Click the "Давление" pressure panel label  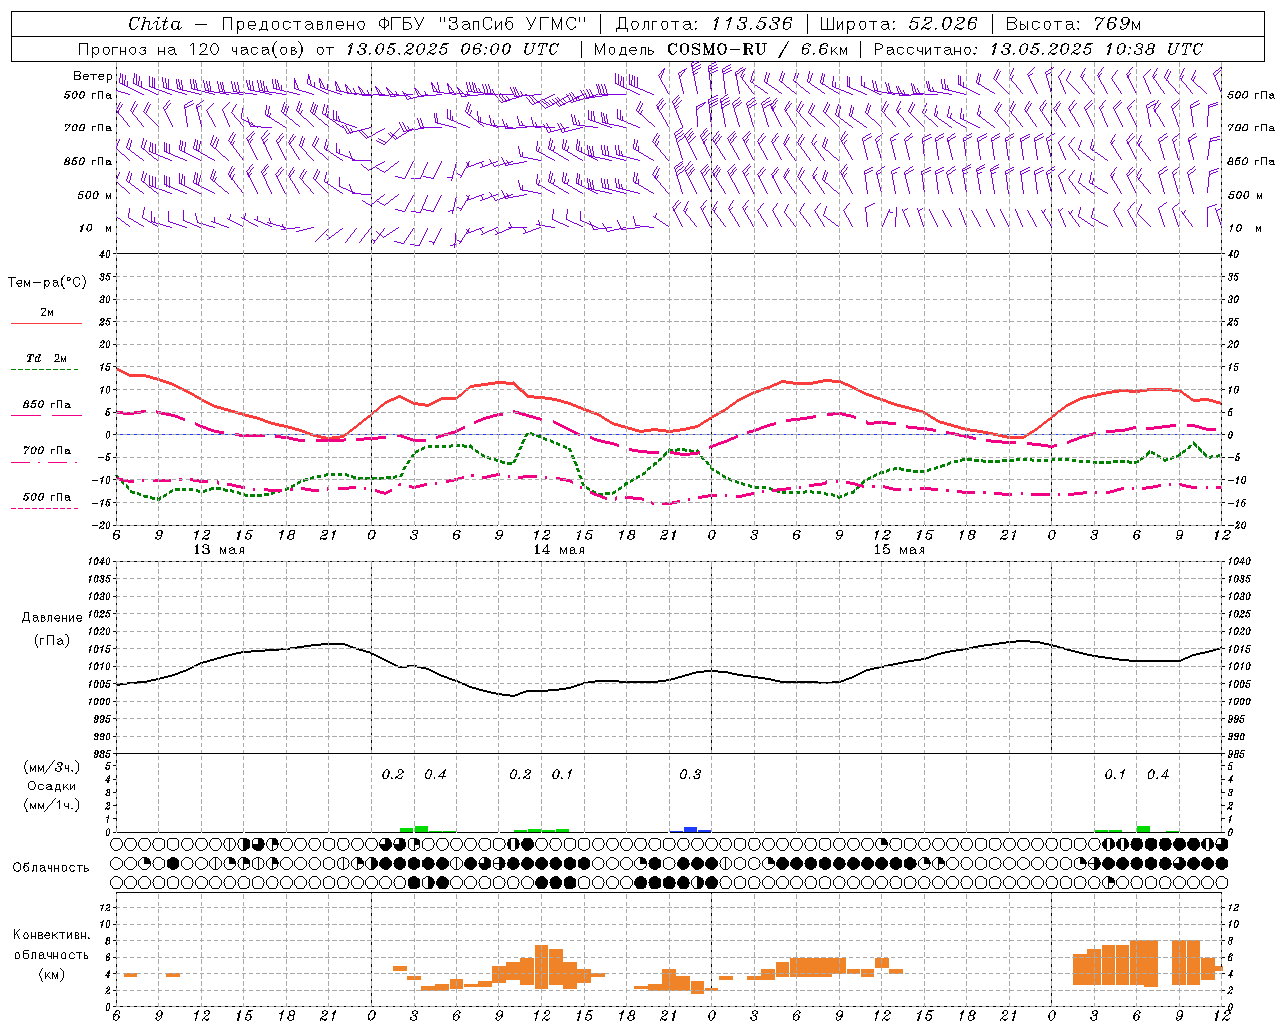coord(52,618)
